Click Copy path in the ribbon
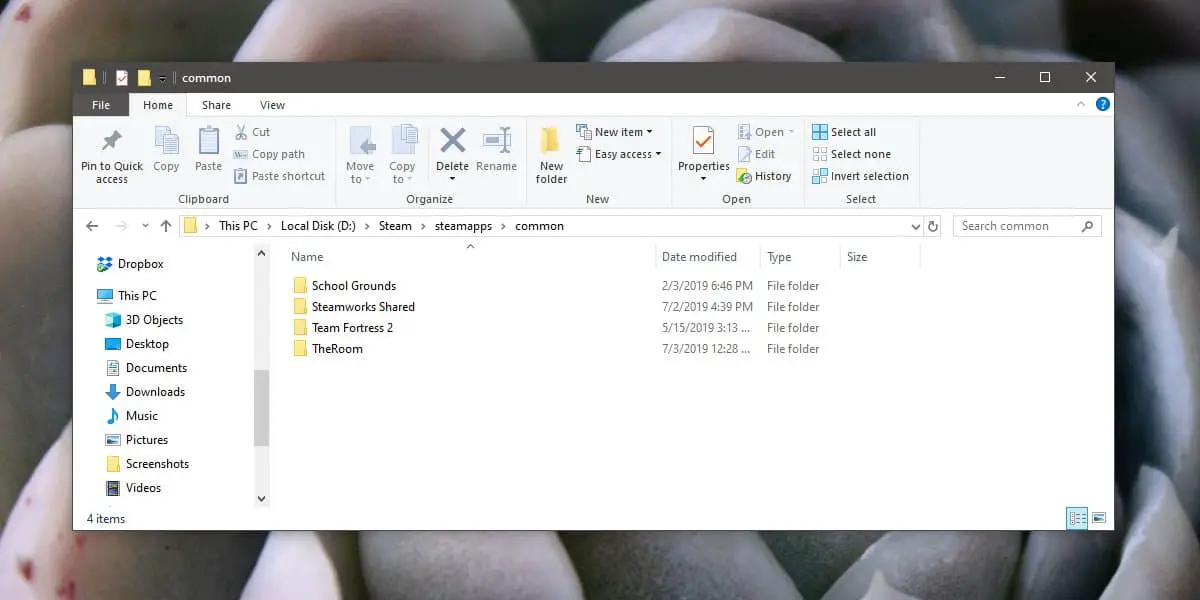 click(269, 154)
